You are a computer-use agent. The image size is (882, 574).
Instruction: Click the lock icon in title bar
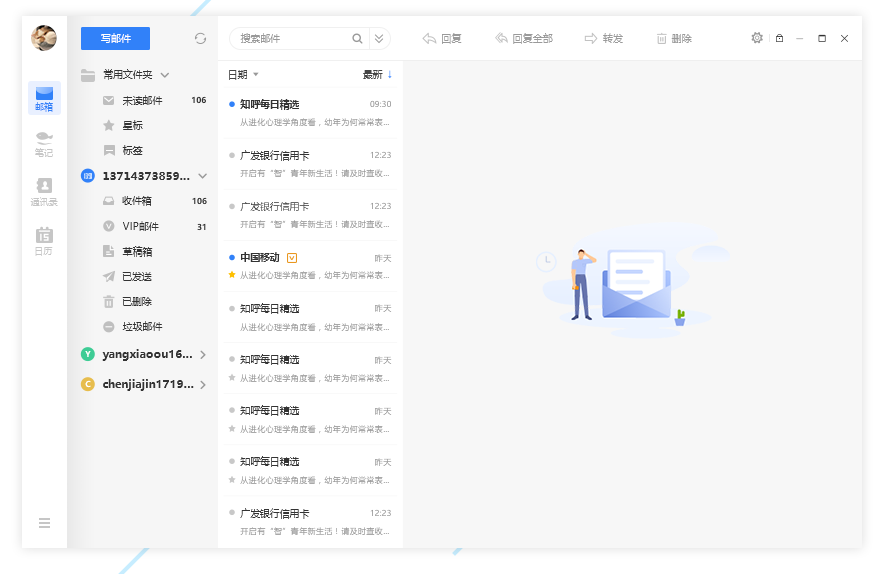(x=779, y=38)
